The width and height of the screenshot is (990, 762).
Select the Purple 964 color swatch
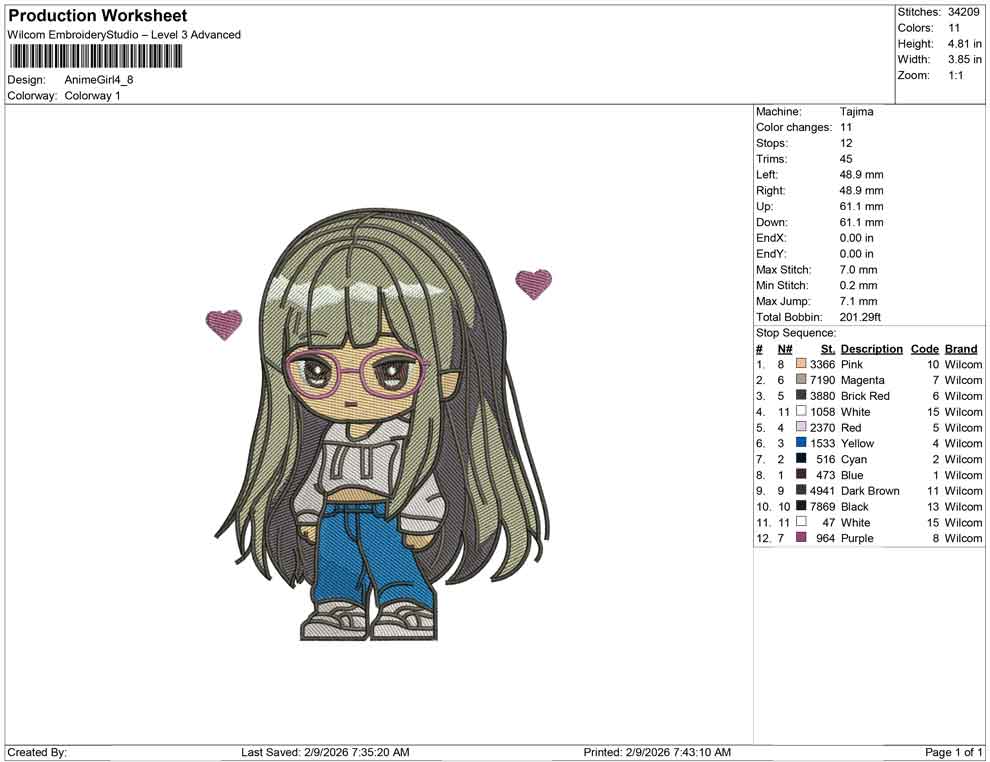pos(800,538)
